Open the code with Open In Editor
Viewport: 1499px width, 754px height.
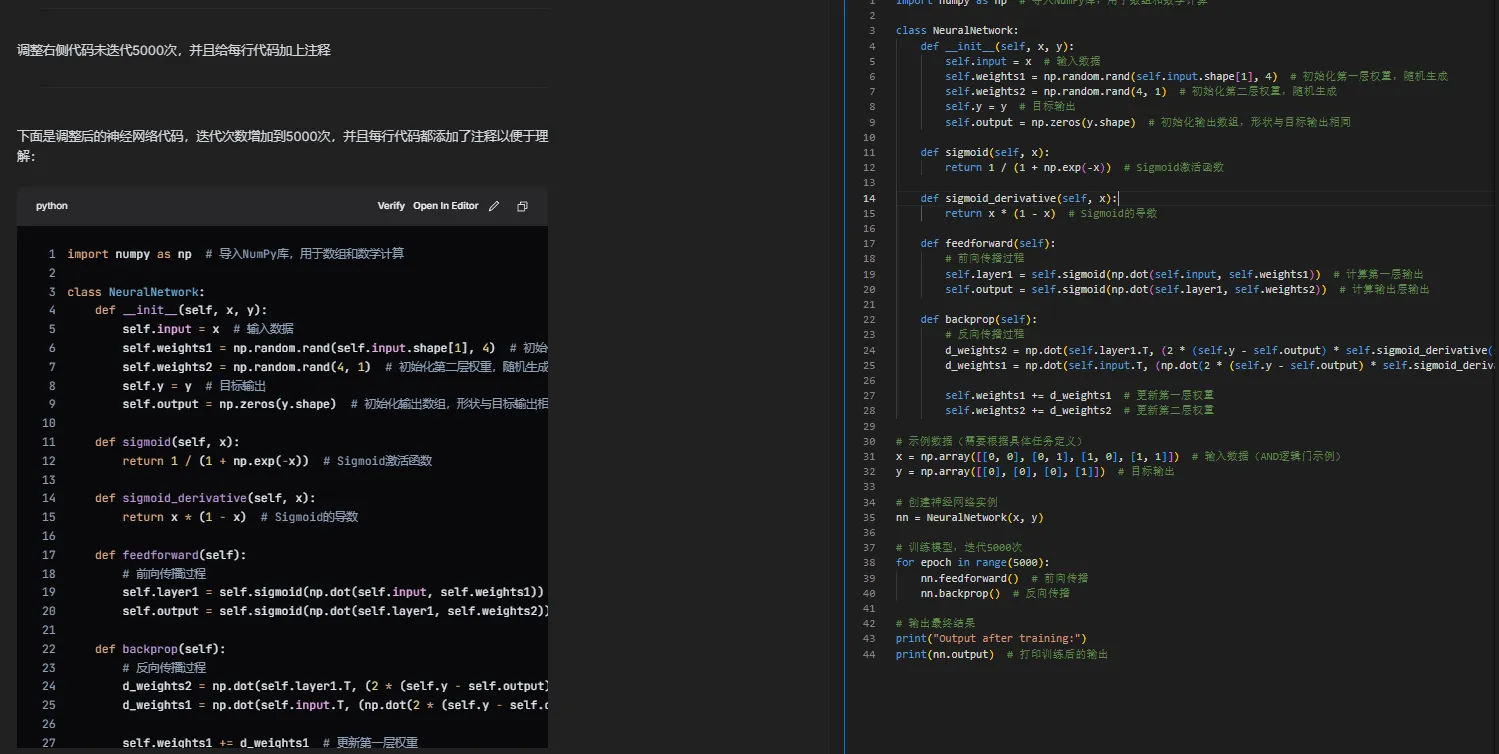point(445,206)
